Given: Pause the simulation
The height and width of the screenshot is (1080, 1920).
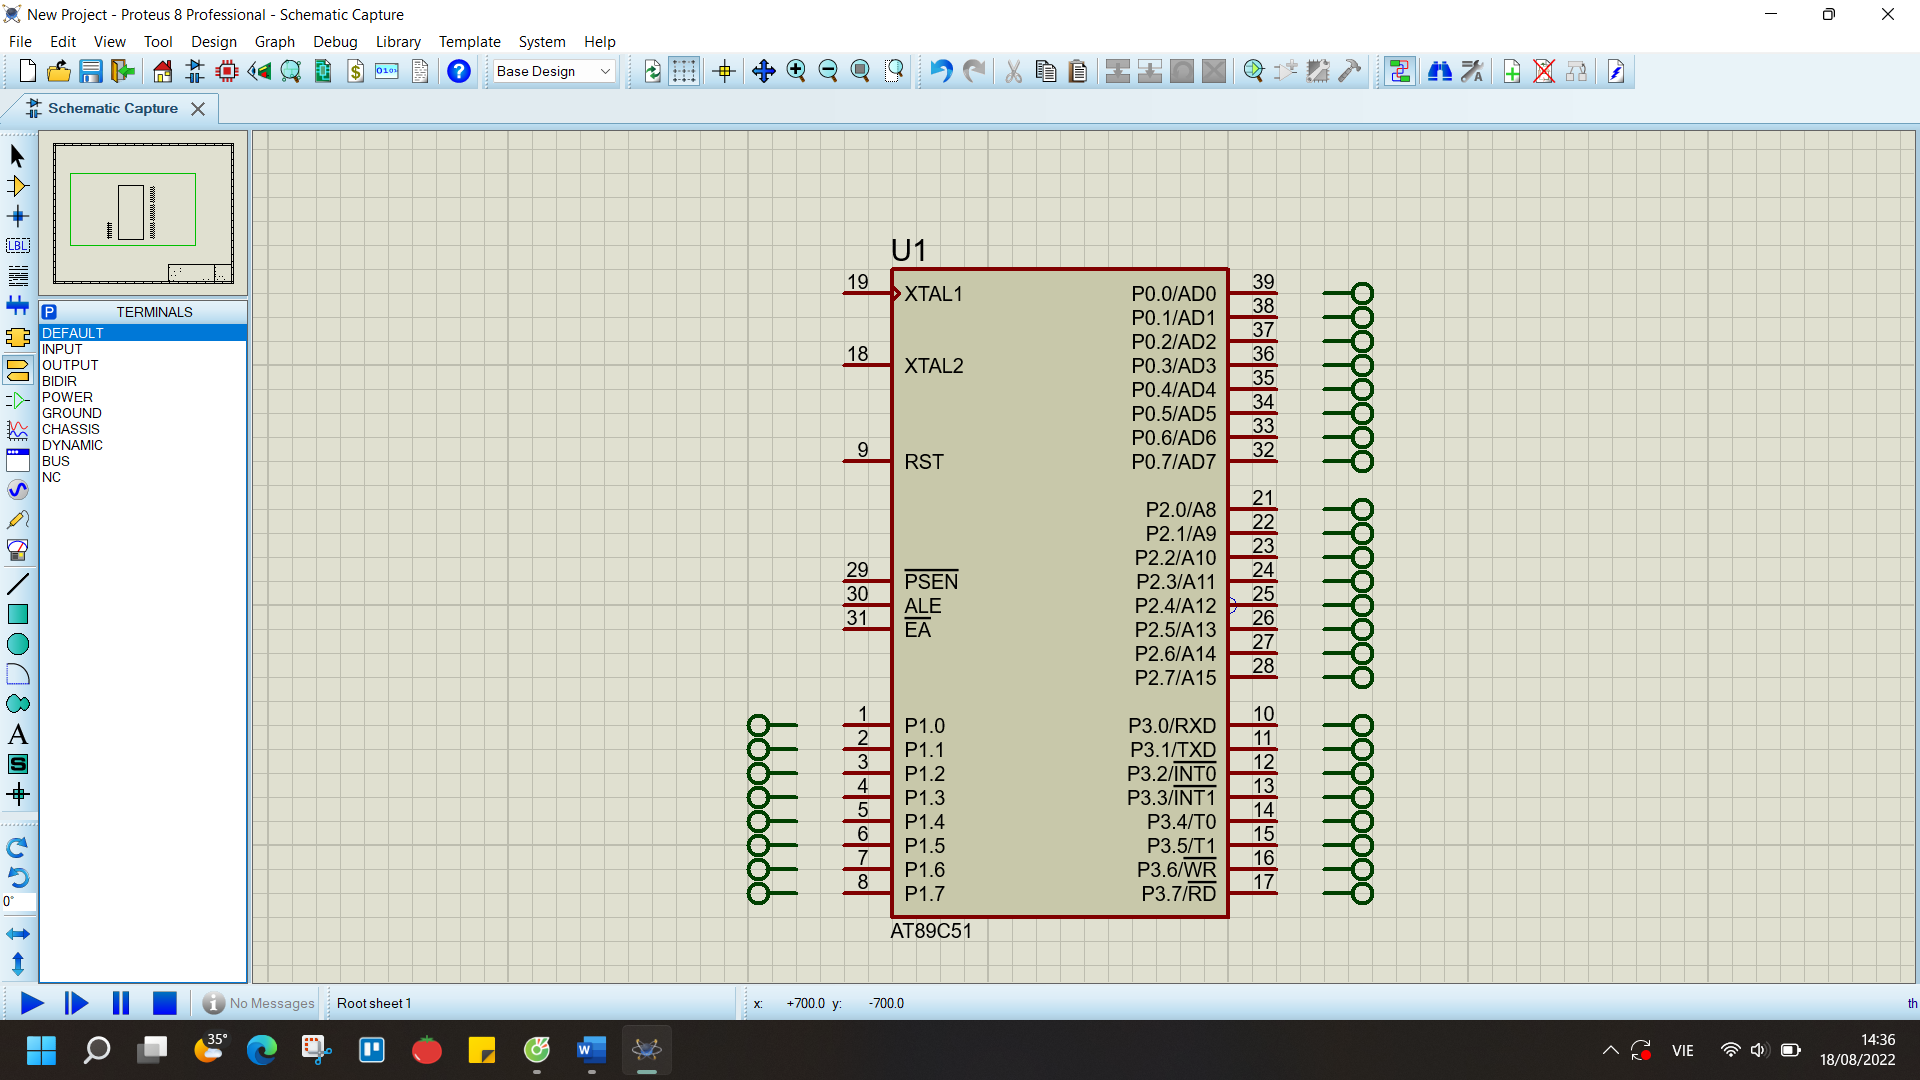Looking at the screenshot, I should point(121,1003).
